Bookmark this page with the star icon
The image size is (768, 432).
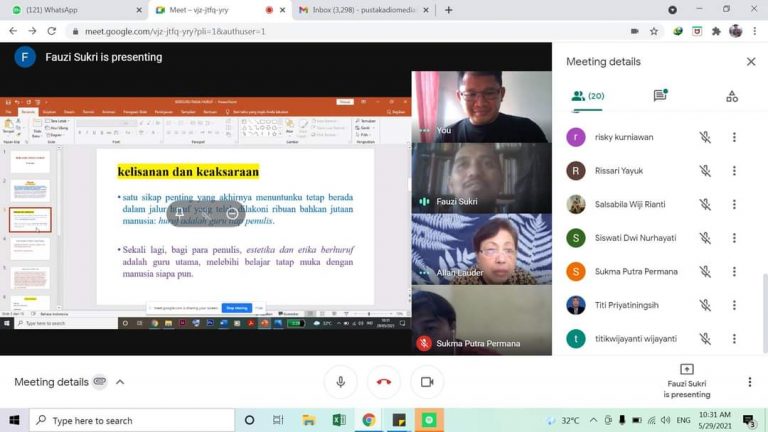[654, 31]
